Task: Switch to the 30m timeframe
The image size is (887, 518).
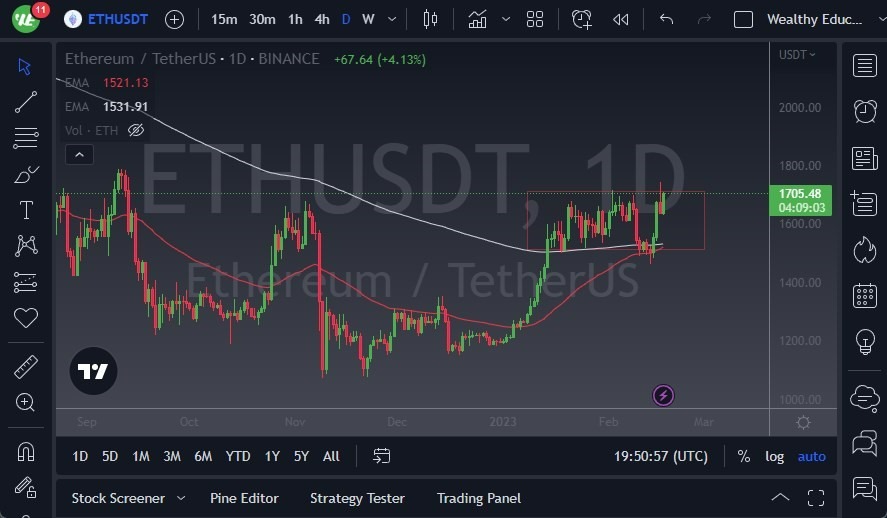Action: pyautogui.click(x=262, y=20)
